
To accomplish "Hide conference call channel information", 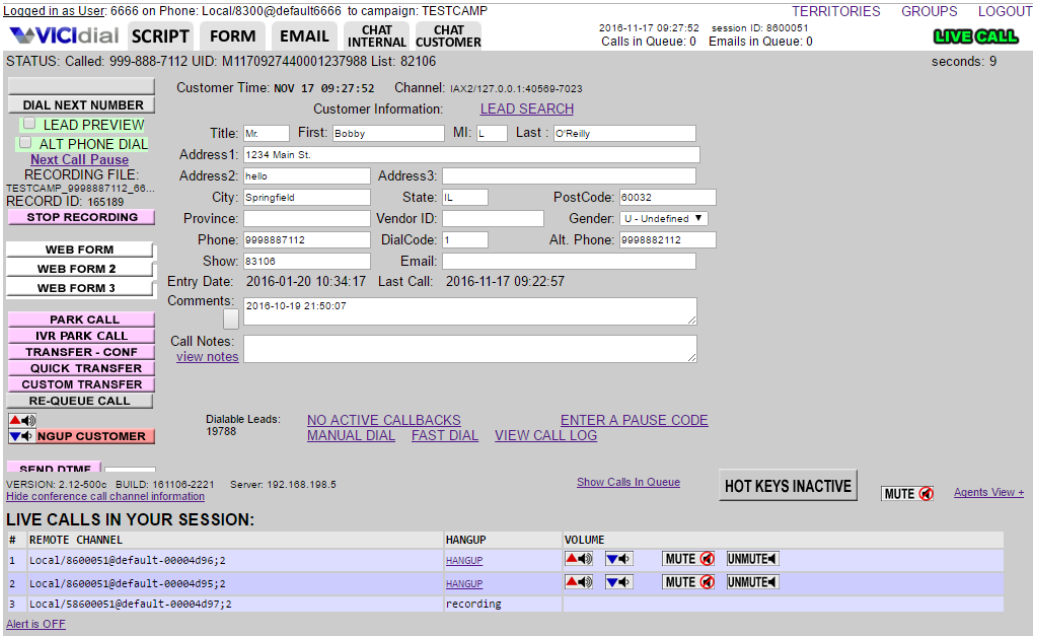I will click(105, 496).
